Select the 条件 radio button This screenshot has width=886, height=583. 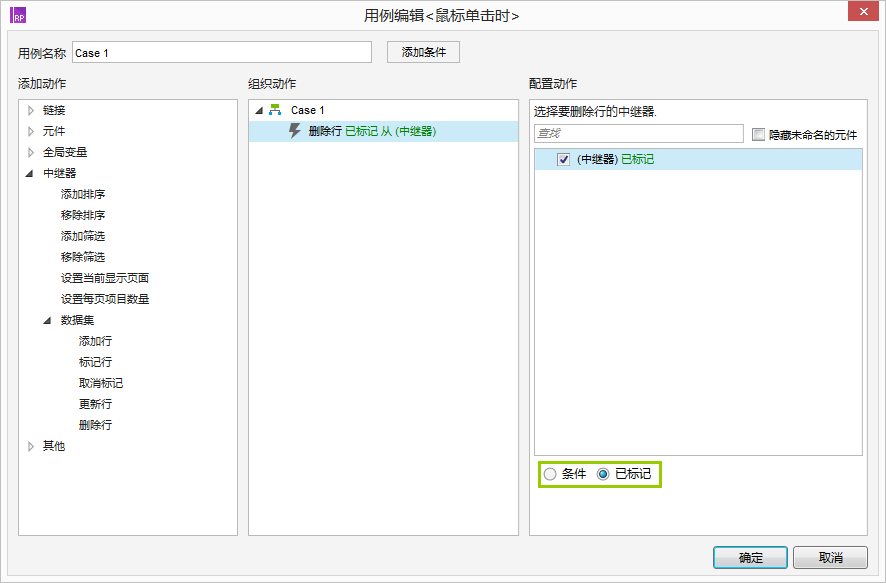click(x=550, y=474)
